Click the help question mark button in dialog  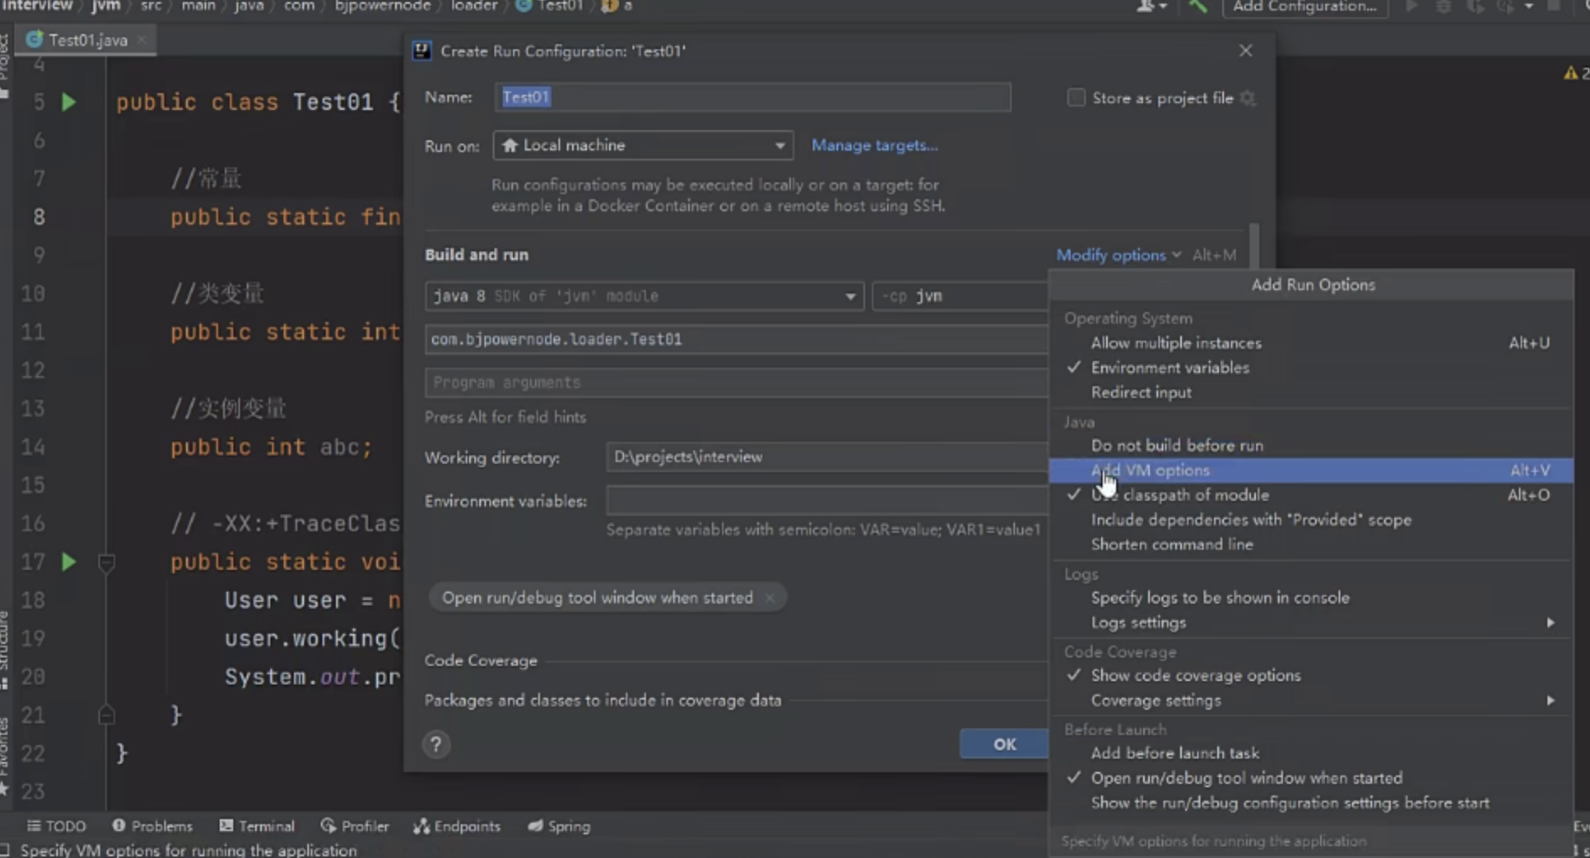436,744
